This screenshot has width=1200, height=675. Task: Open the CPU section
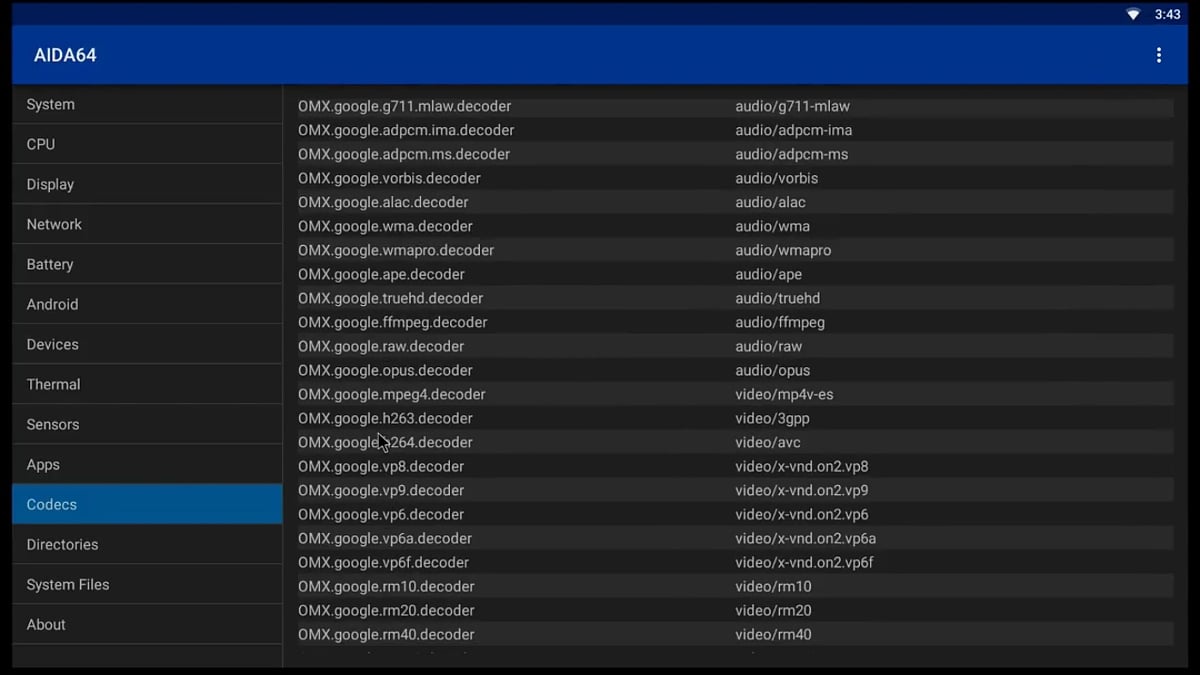pos(147,144)
